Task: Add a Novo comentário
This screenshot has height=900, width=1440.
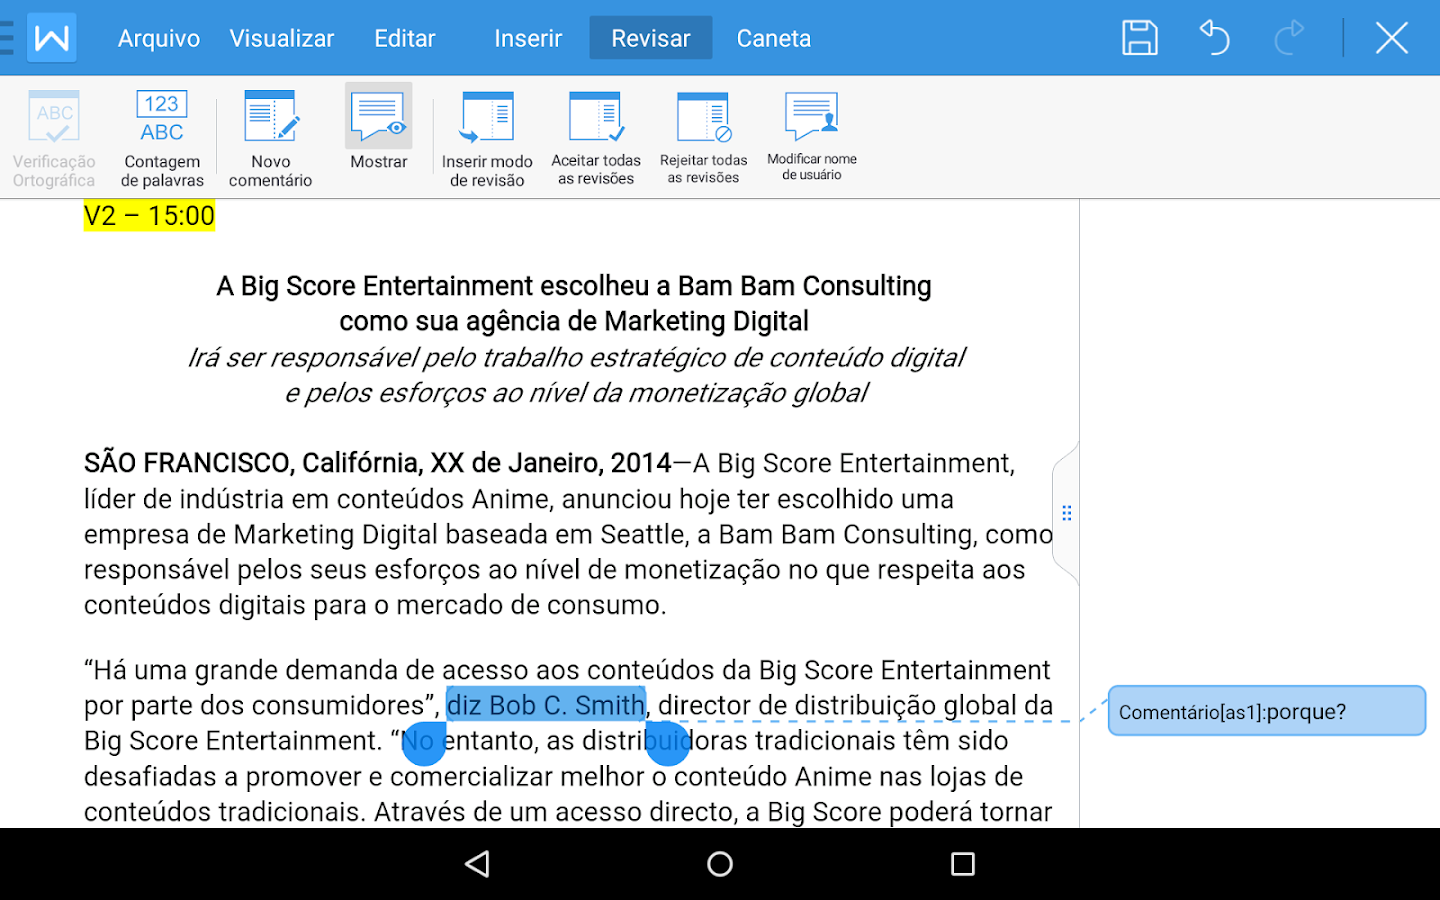Action: coord(271,139)
